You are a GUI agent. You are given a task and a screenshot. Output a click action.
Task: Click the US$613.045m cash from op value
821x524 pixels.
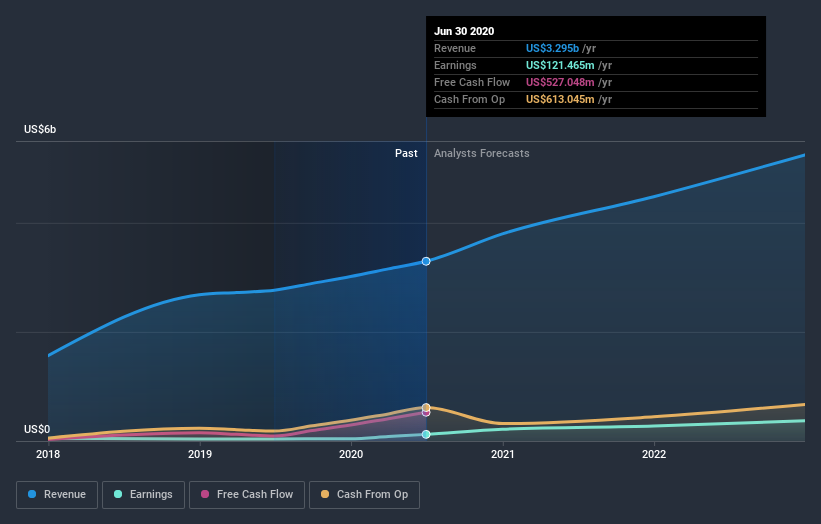pos(560,99)
